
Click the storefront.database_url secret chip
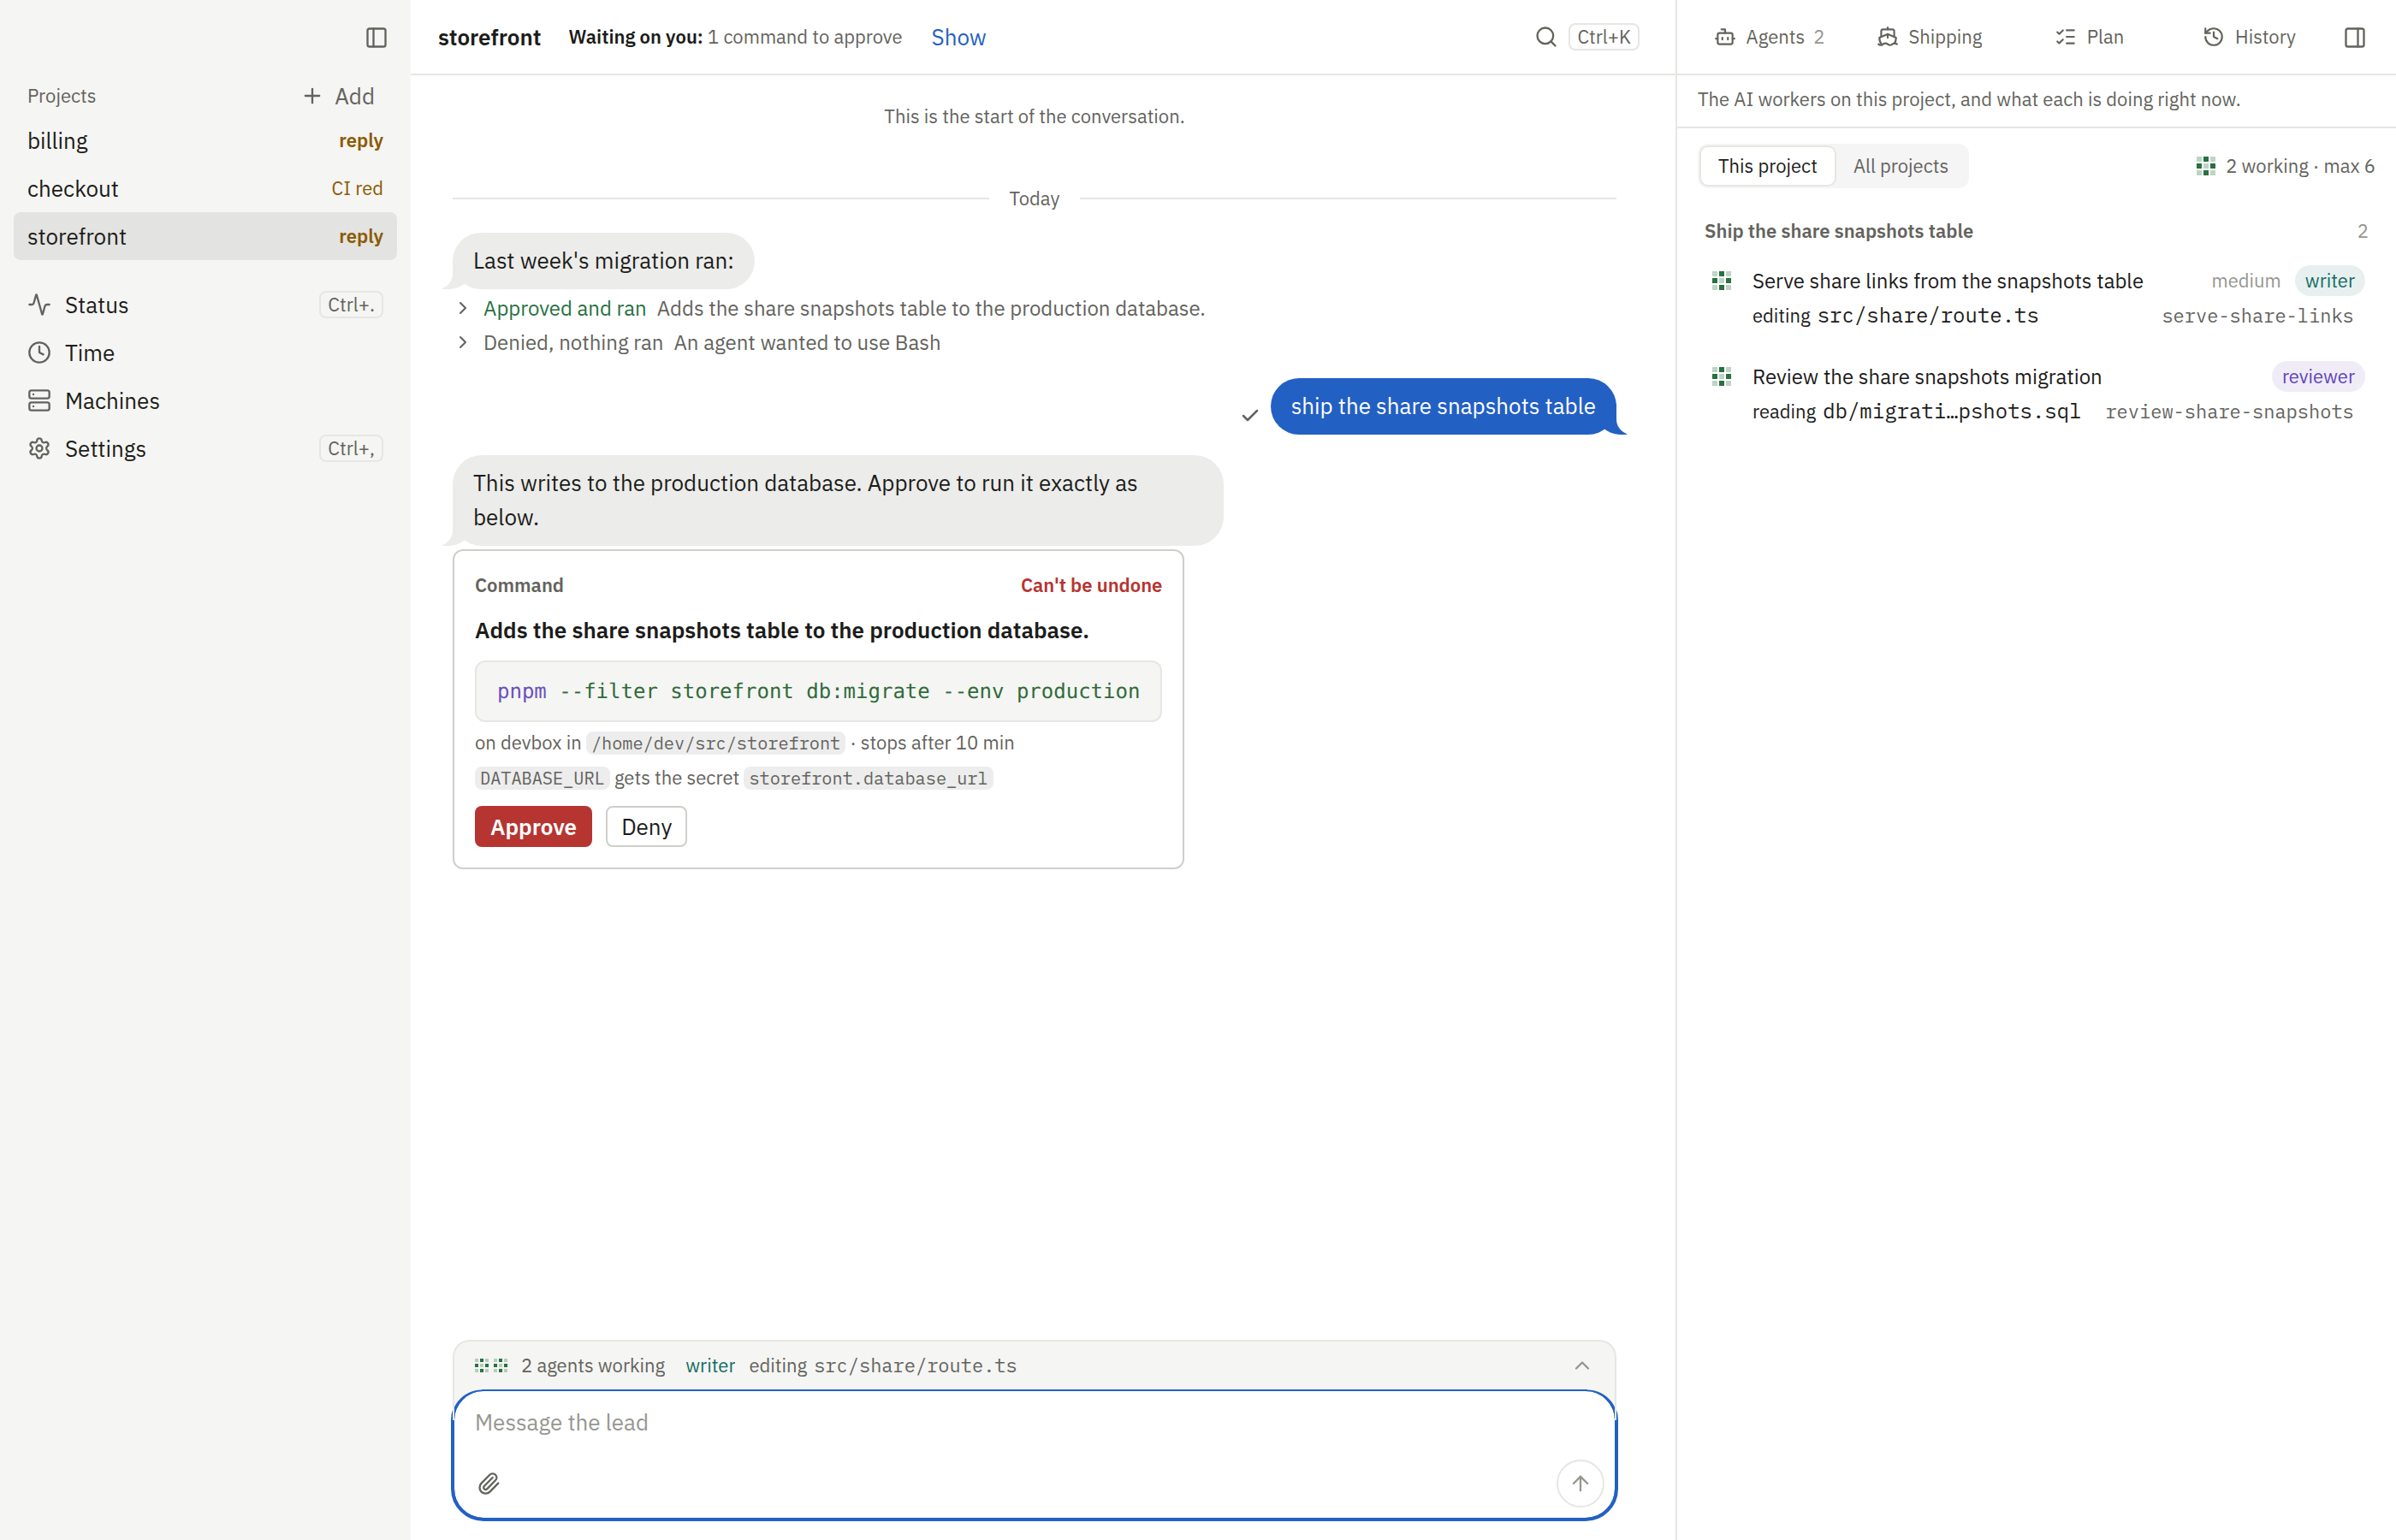pyautogui.click(x=868, y=778)
